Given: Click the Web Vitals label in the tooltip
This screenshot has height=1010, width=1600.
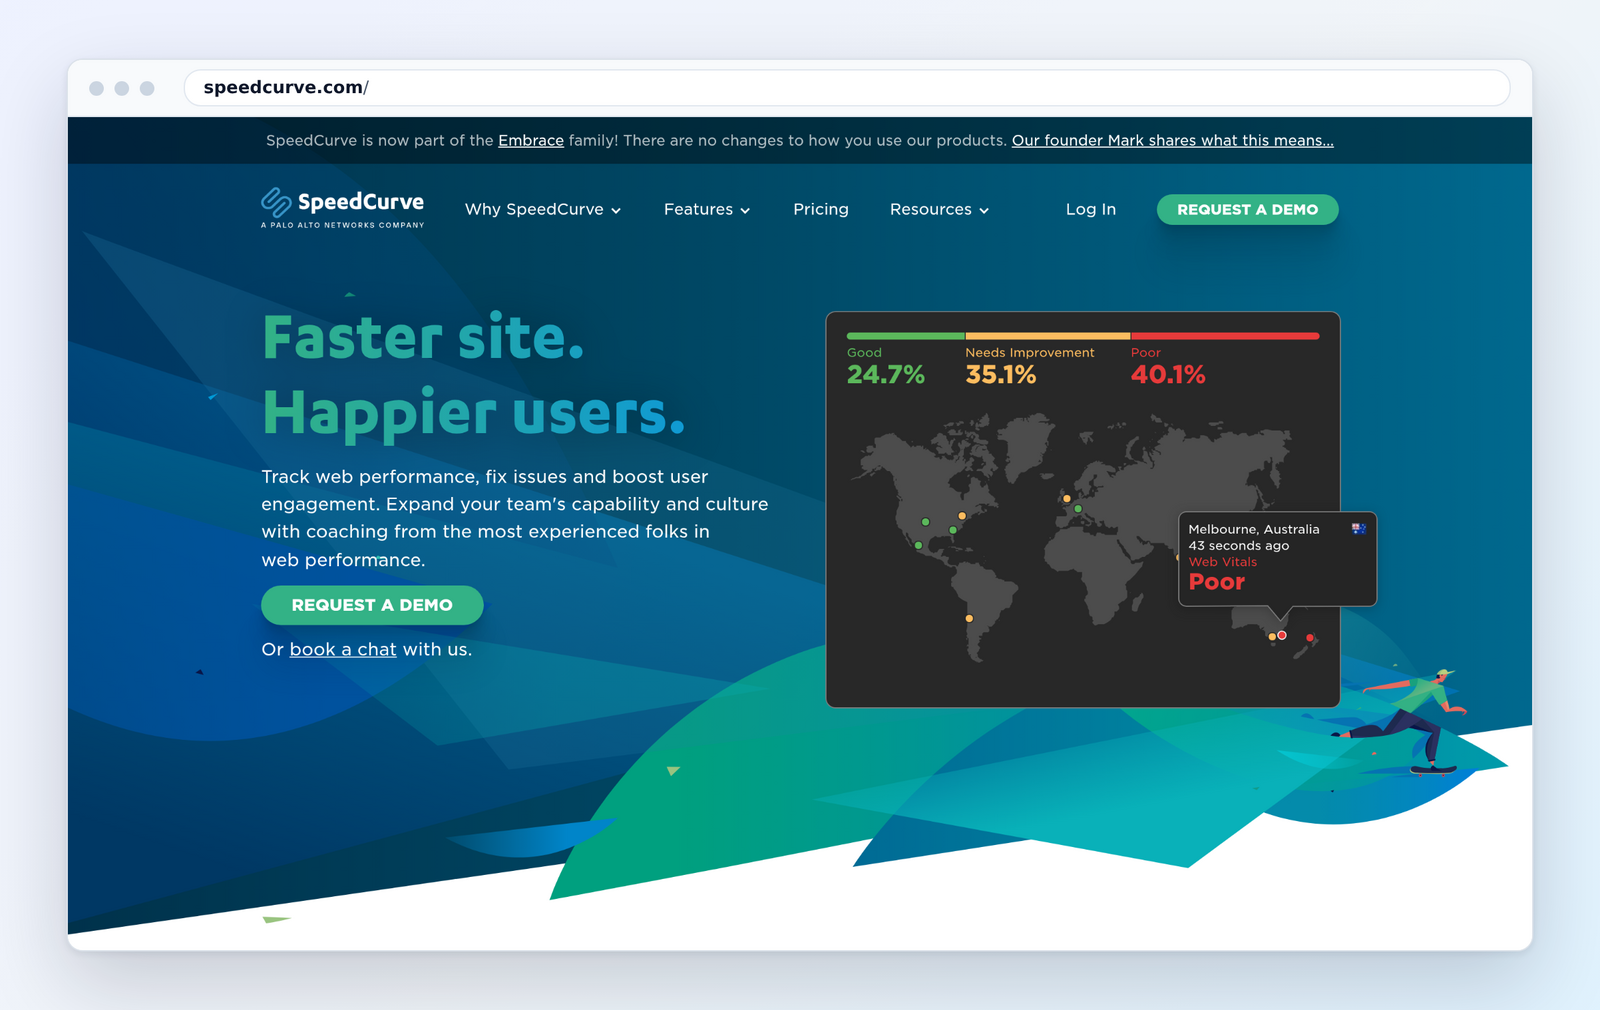Looking at the screenshot, I should pos(1223,562).
